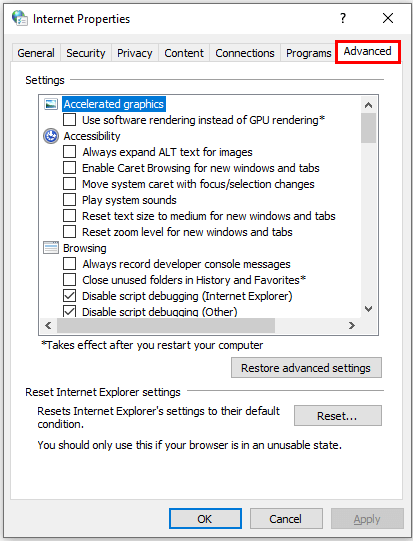Click the settings list scroll up arrow

click(368, 105)
